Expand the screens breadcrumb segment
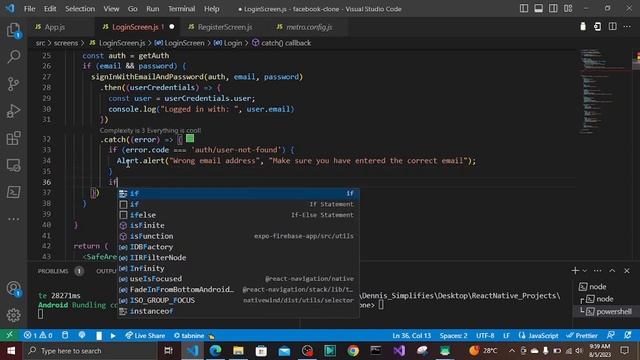This screenshot has width=640, height=360. 65,43
